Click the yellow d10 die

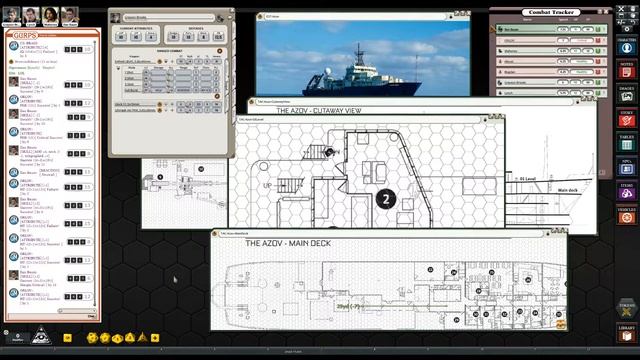coord(117,338)
